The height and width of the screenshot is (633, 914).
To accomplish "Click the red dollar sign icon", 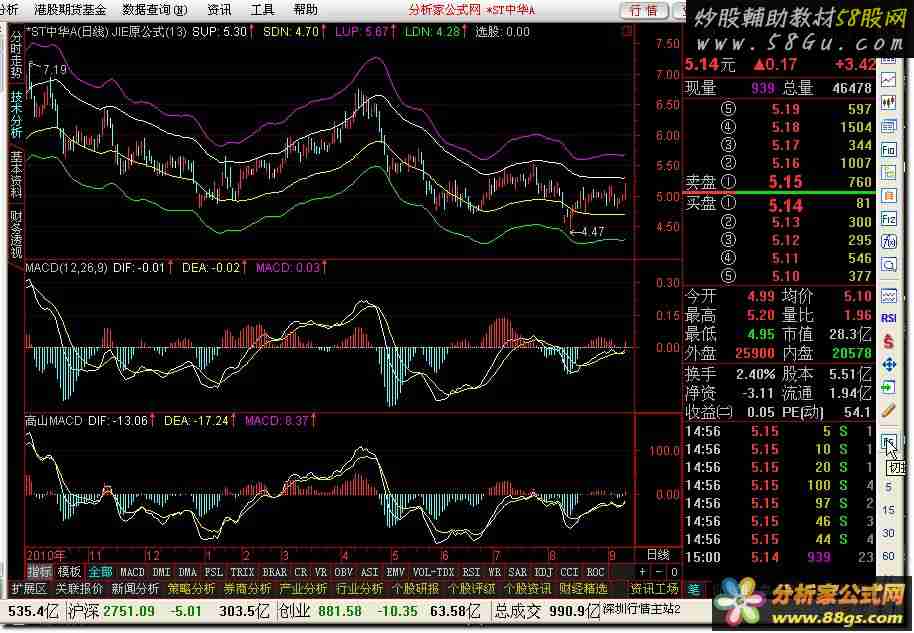I will pos(888,342).
